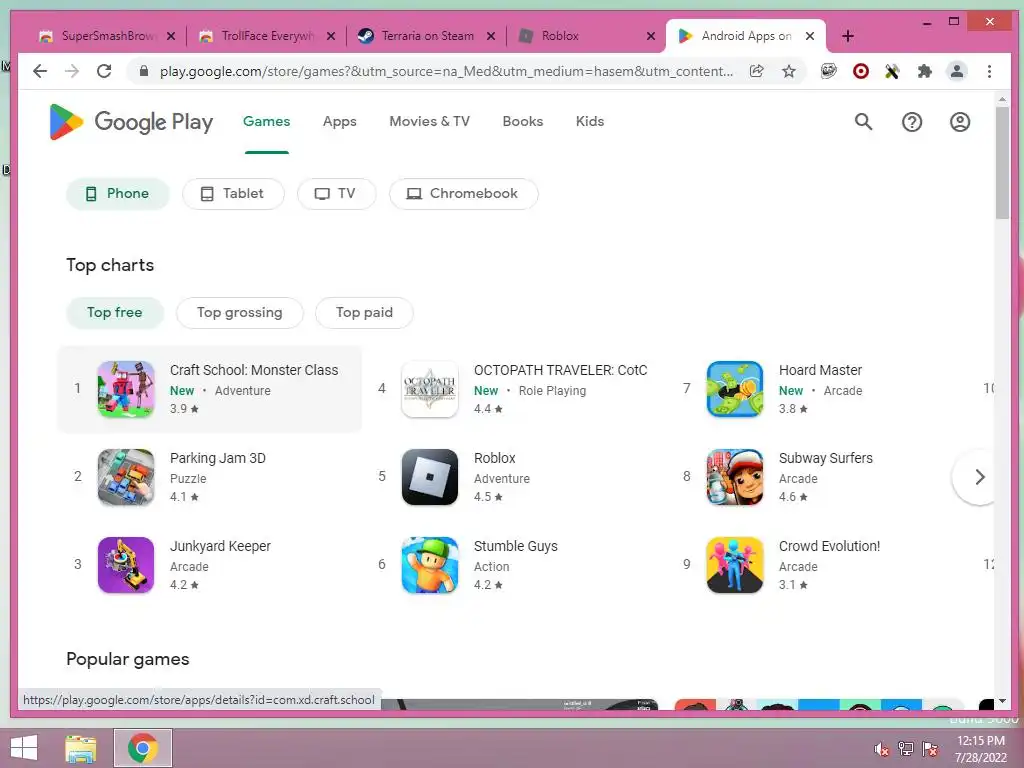
Task: Open the Stumble Guys title link
Action: tap(515, 547)
